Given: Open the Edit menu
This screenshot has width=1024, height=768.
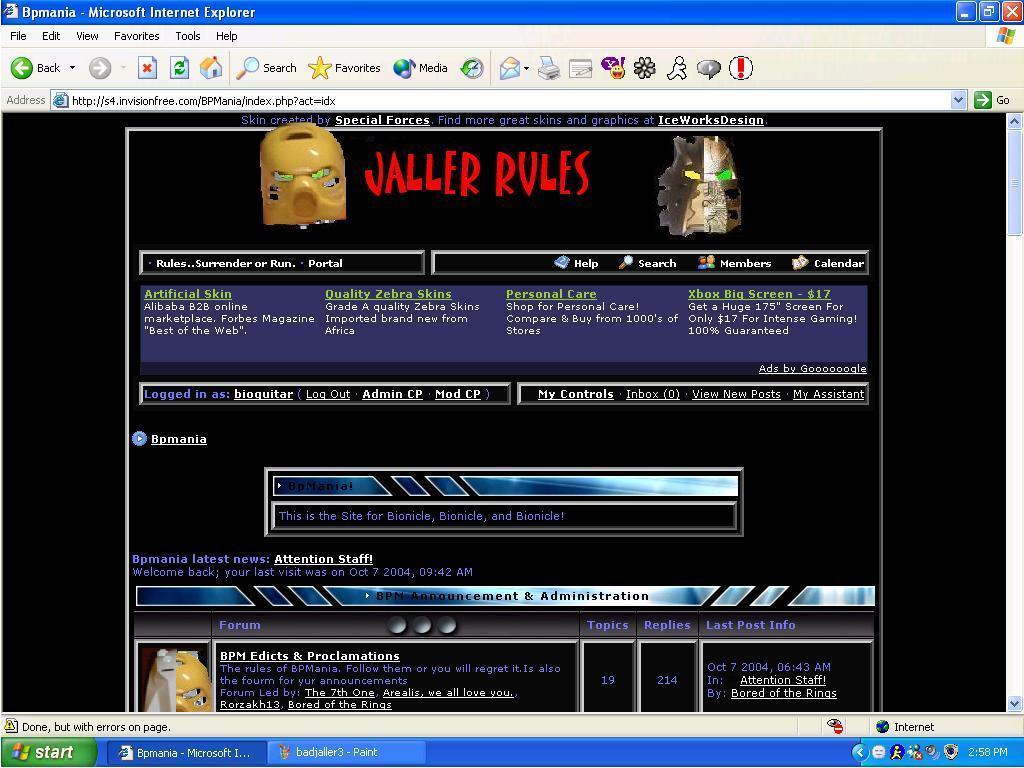Looking at the screenshot, I should 51,36.
